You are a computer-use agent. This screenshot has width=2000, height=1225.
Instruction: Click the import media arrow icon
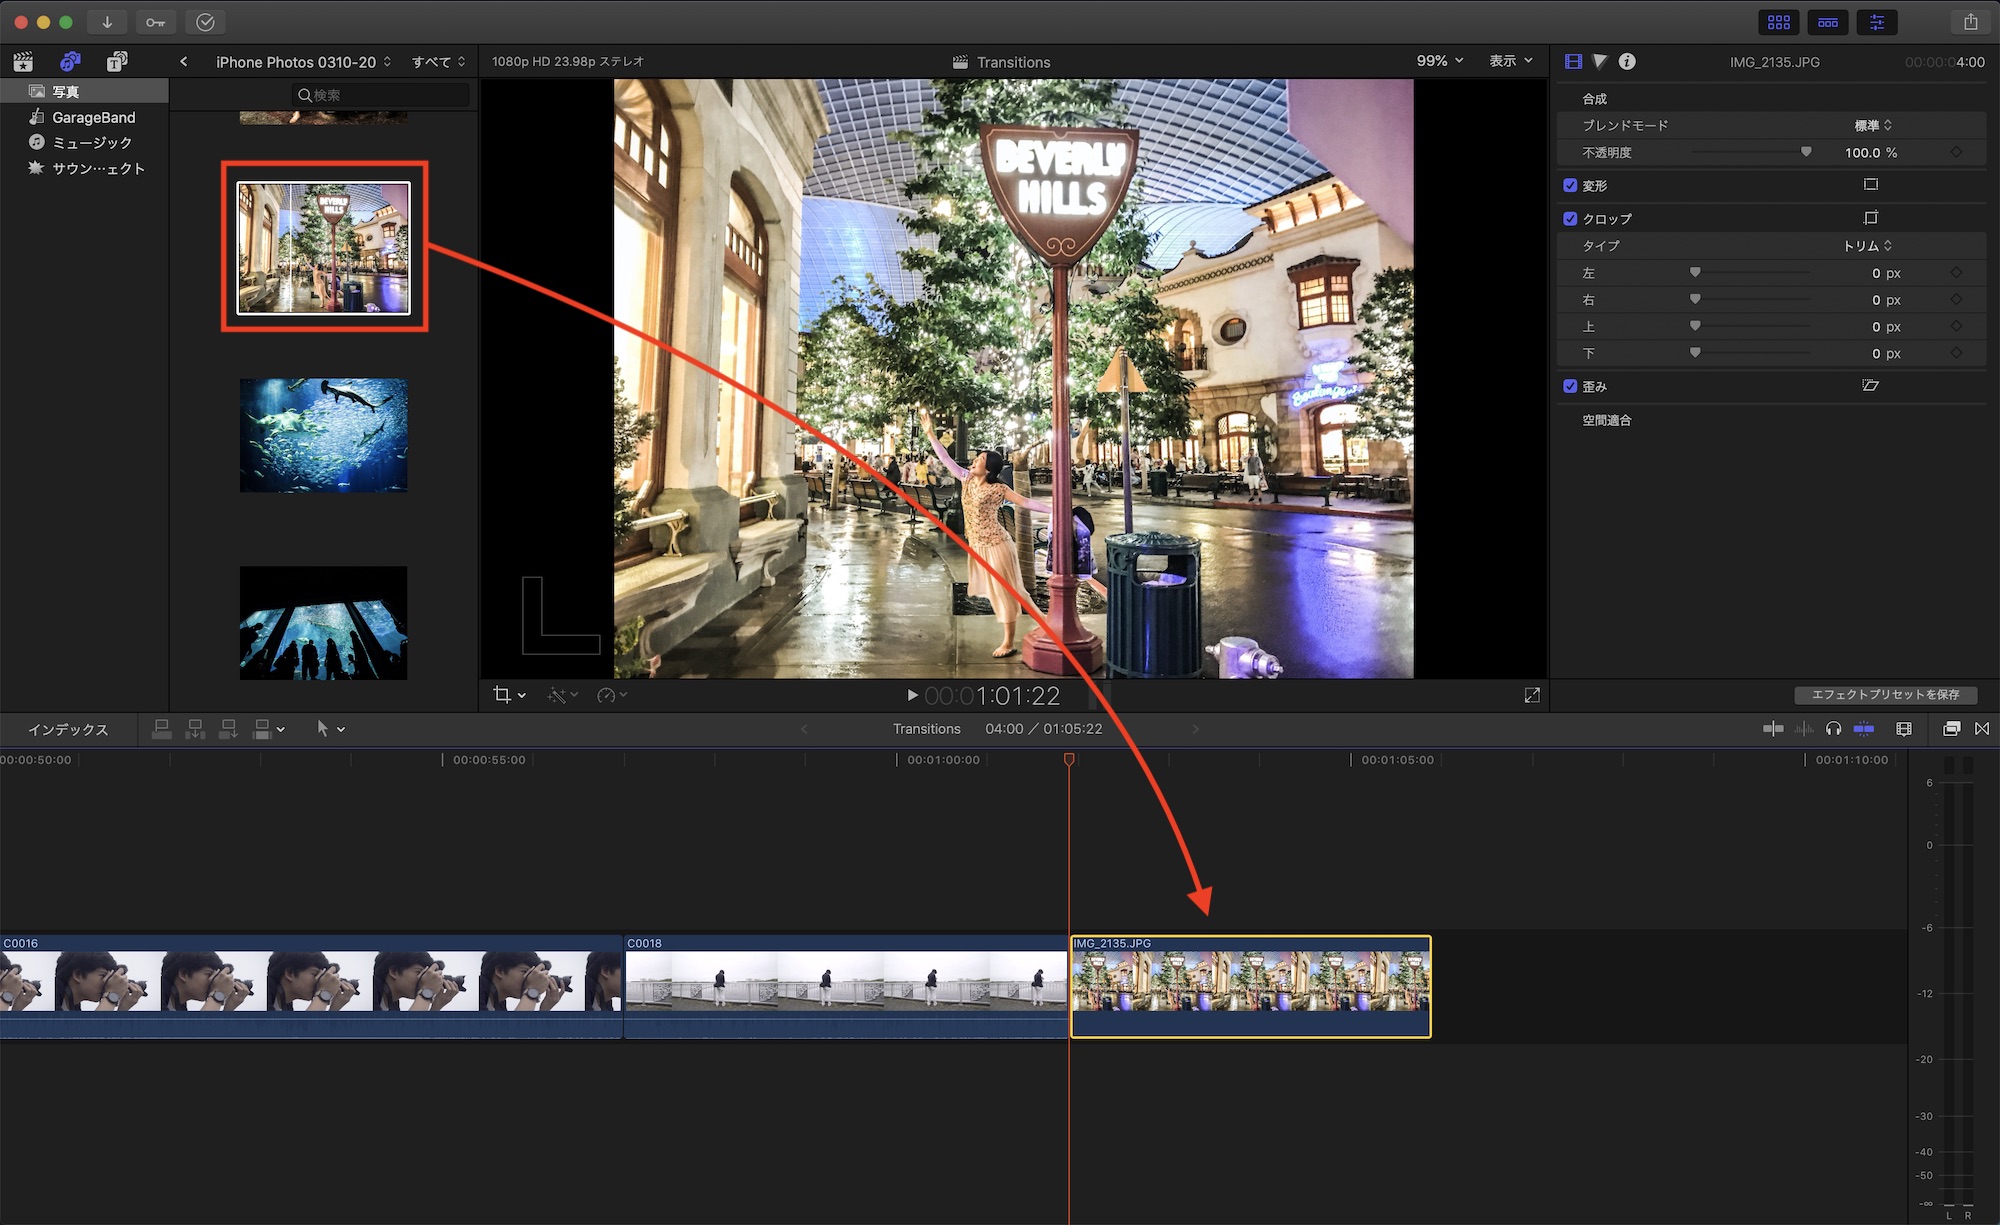[106, 21]
